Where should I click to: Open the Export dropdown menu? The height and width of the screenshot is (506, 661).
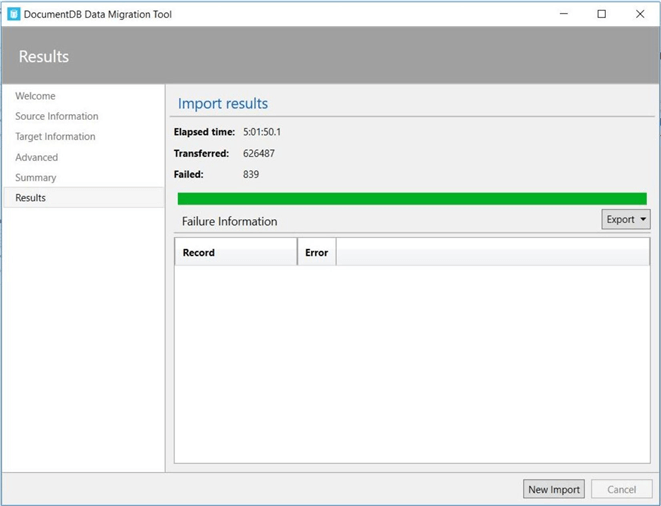[x=626, y=219]
